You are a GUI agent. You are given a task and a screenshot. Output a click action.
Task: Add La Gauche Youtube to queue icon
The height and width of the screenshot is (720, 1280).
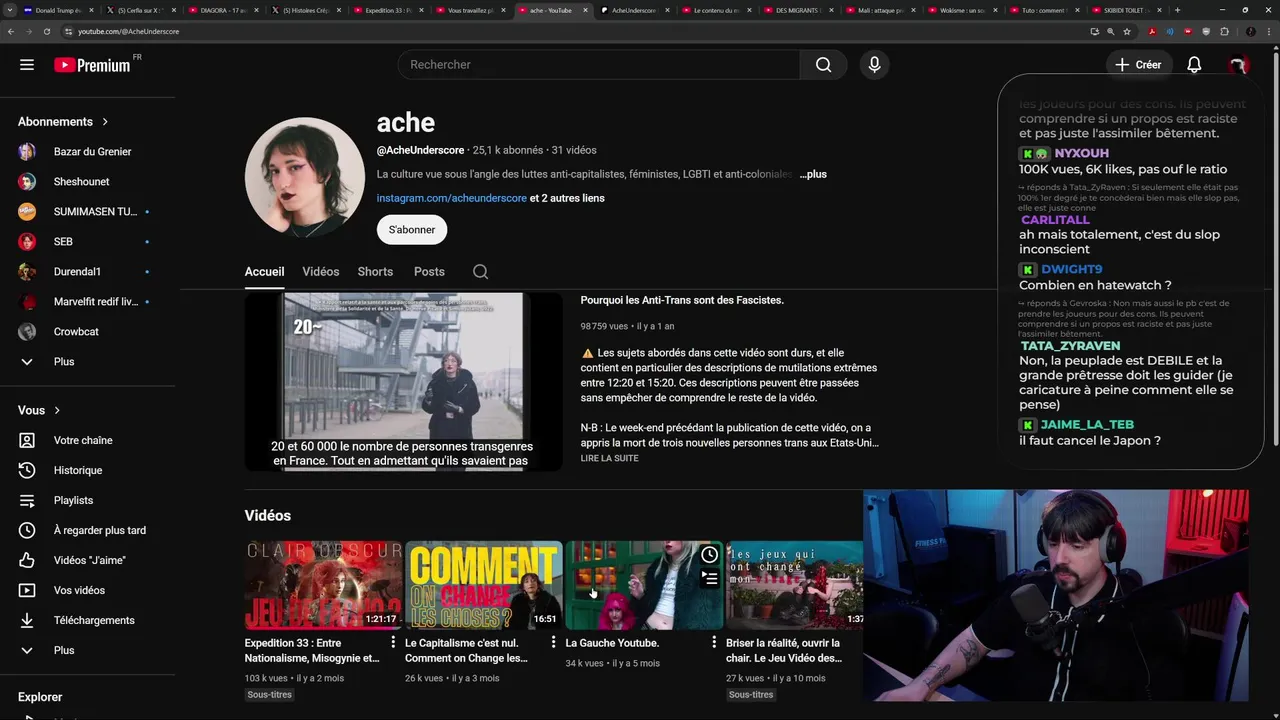click(x=709, y=578)
